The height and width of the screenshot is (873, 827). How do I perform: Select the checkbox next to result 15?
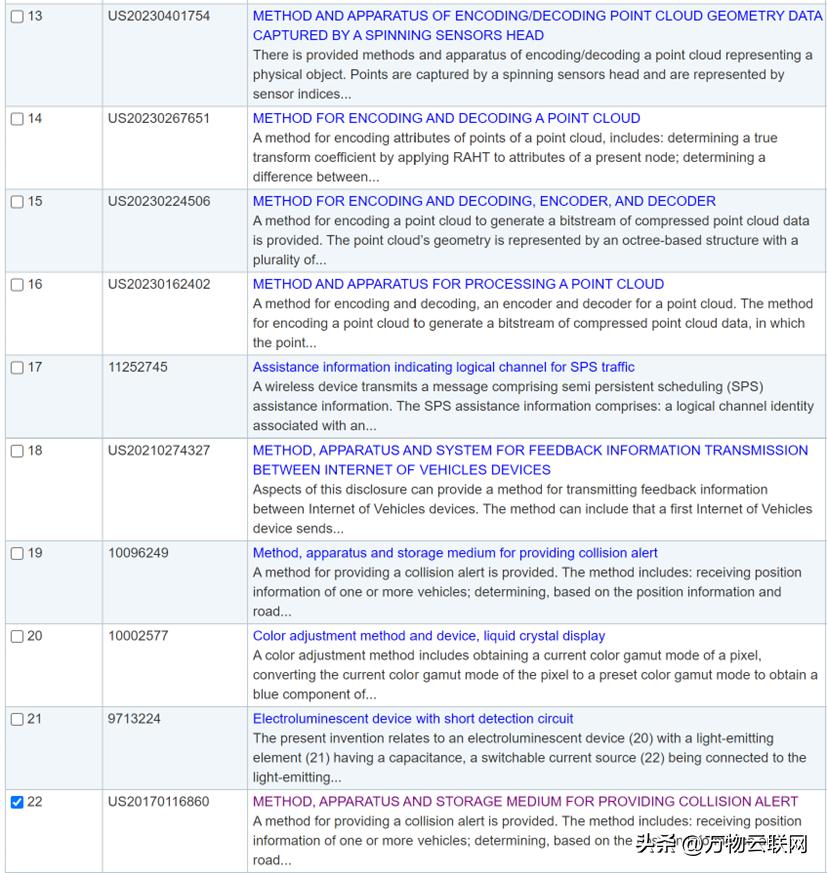[x=17, y=202]
